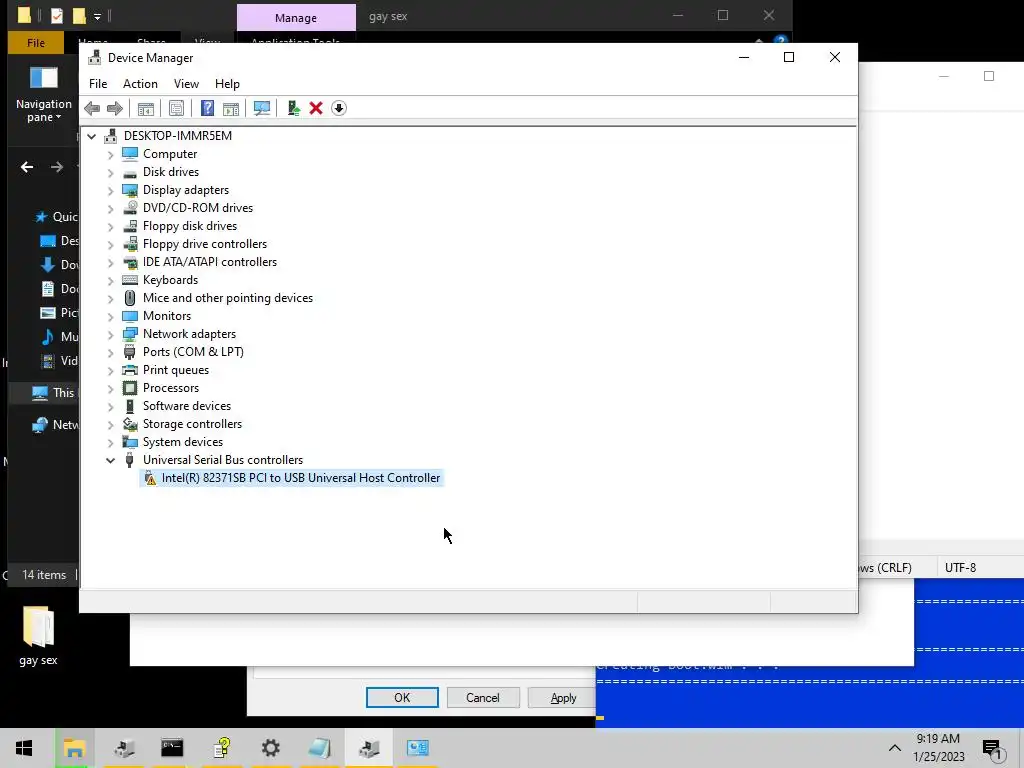1024x768 pixels.
Task: Click the Forward arrow in Device Manager toolbar
Action: tap(115, 108)
